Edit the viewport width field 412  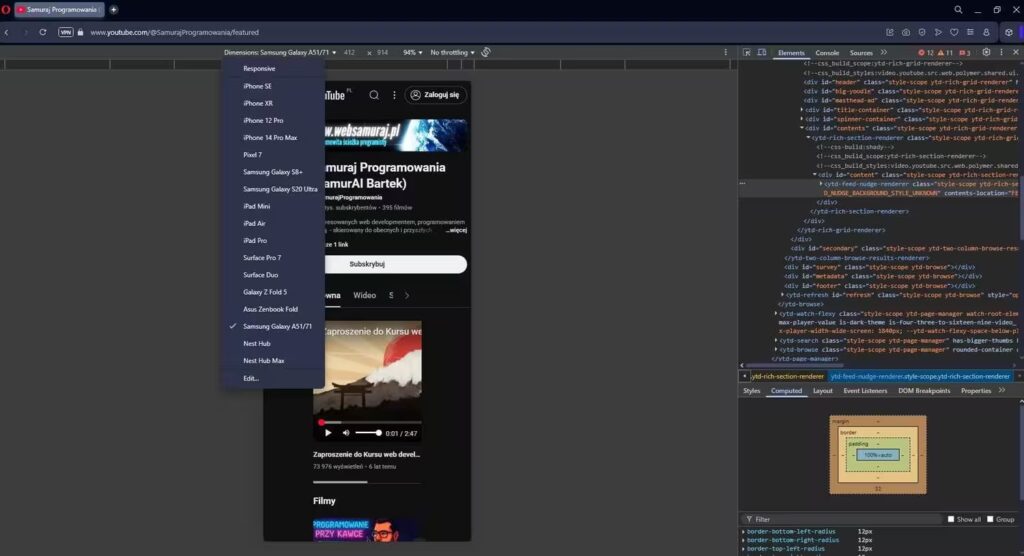coord(351,52)
